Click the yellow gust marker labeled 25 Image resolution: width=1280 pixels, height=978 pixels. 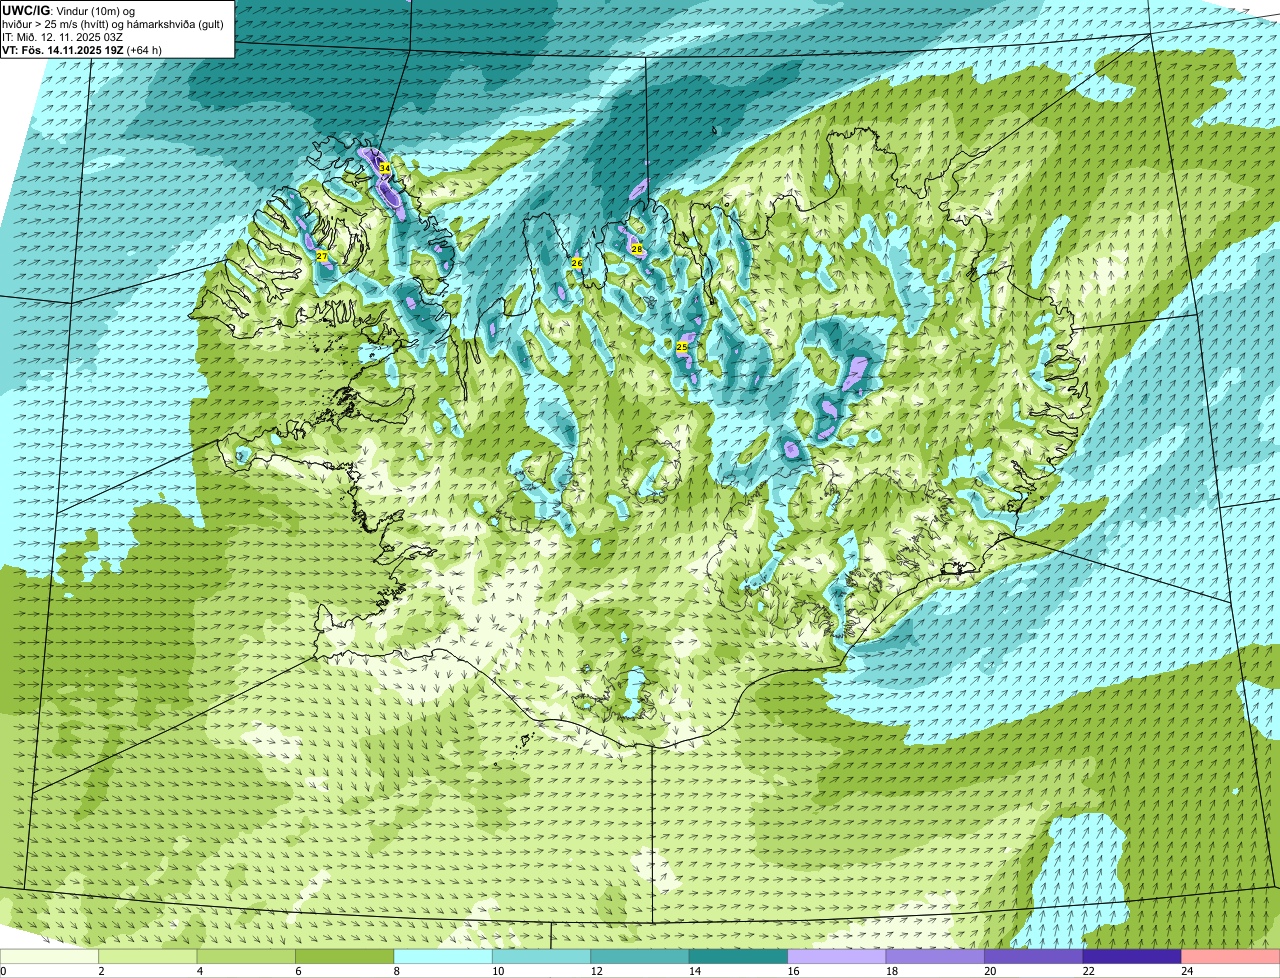[682, 347]
